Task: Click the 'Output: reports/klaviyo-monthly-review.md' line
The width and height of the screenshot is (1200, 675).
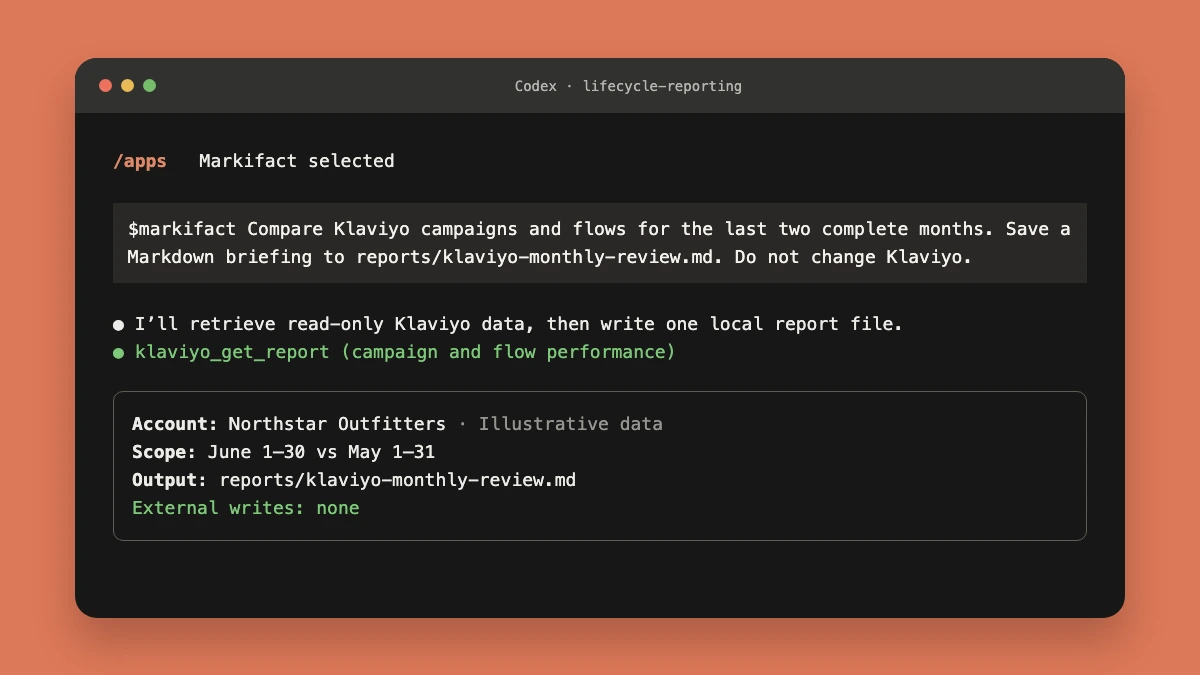Action: pyautogui.click(x=354, y=480)
